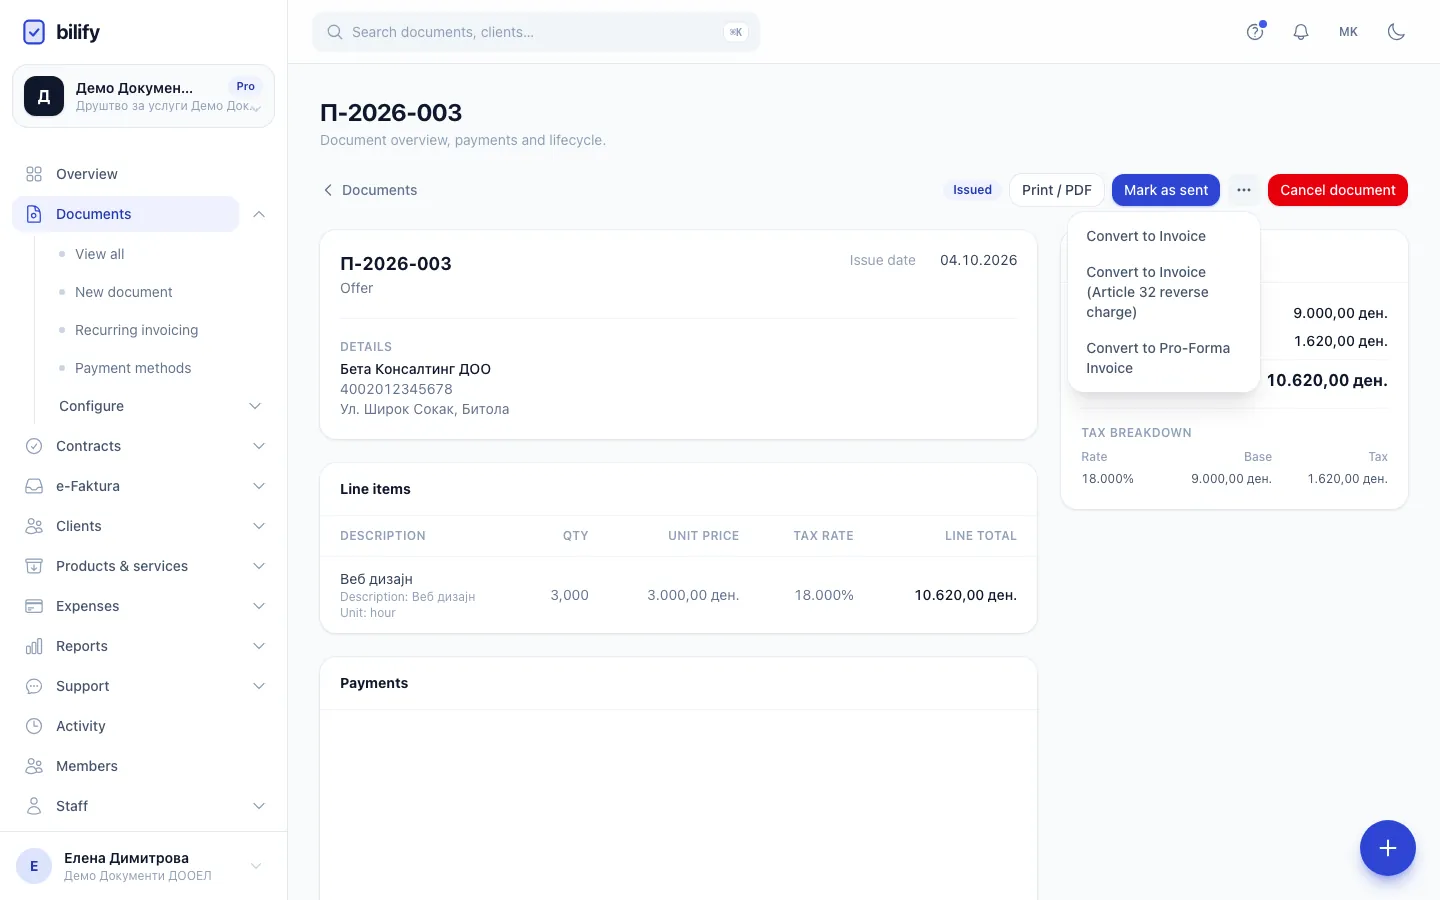Click the three-dots more actions button
Image resolution: width=1440 pixels, height=900 pixels.
pos(1244,190)
